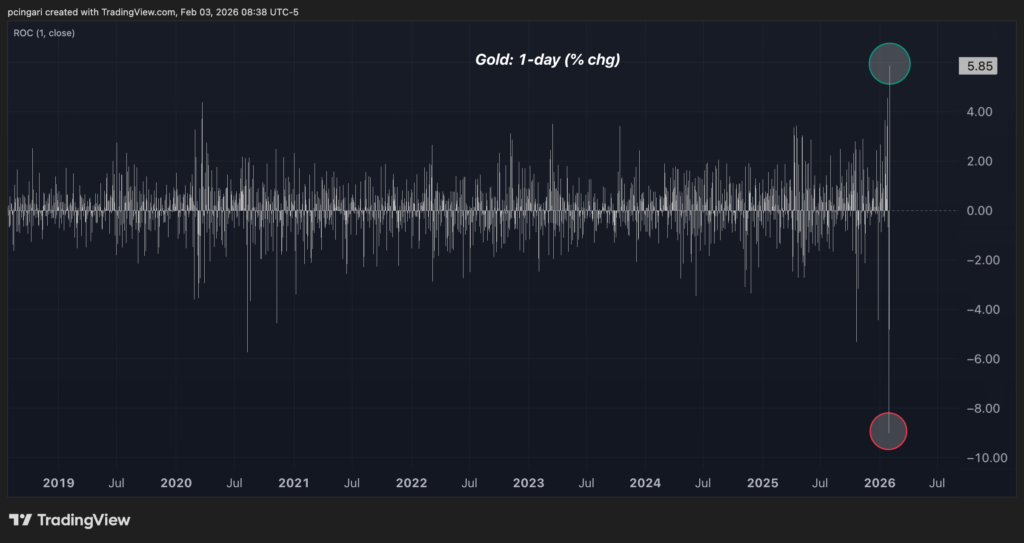Select the 2021 label on time axis
The image size is (1024, 543).
293,483
